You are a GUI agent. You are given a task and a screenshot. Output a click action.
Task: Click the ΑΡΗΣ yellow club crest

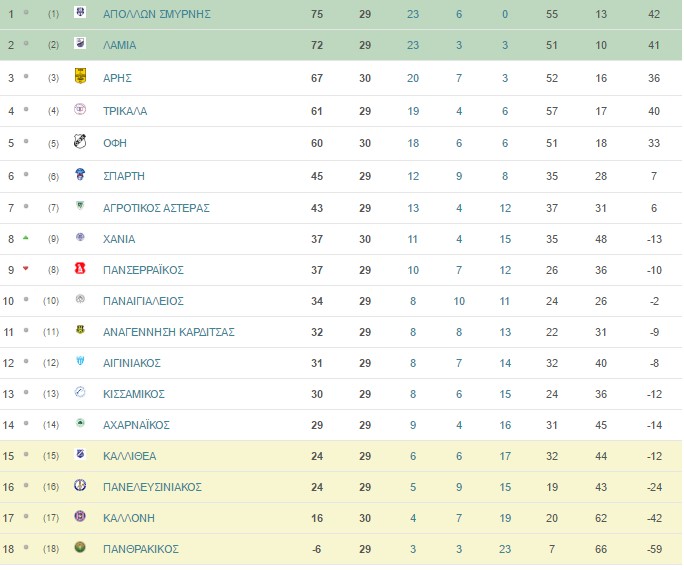tap(80, 76)
